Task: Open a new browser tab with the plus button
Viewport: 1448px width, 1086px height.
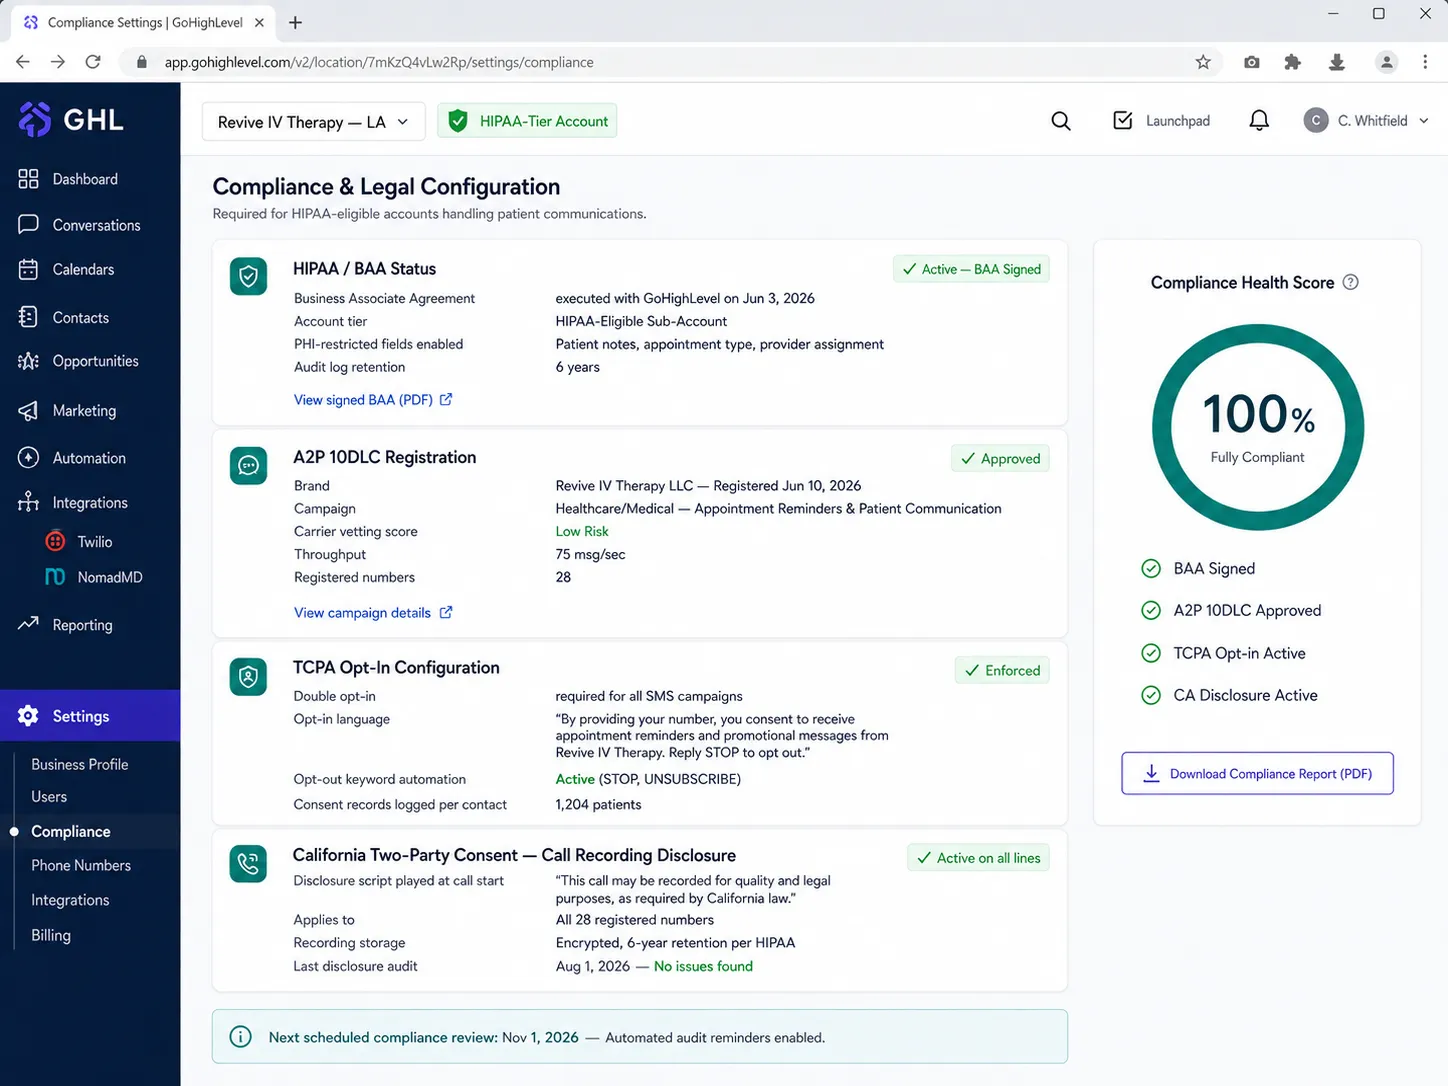Action: 295,22
